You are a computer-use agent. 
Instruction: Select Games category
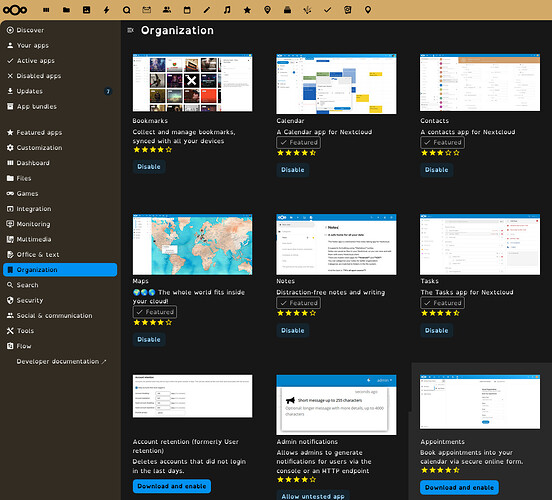(60, 193)
